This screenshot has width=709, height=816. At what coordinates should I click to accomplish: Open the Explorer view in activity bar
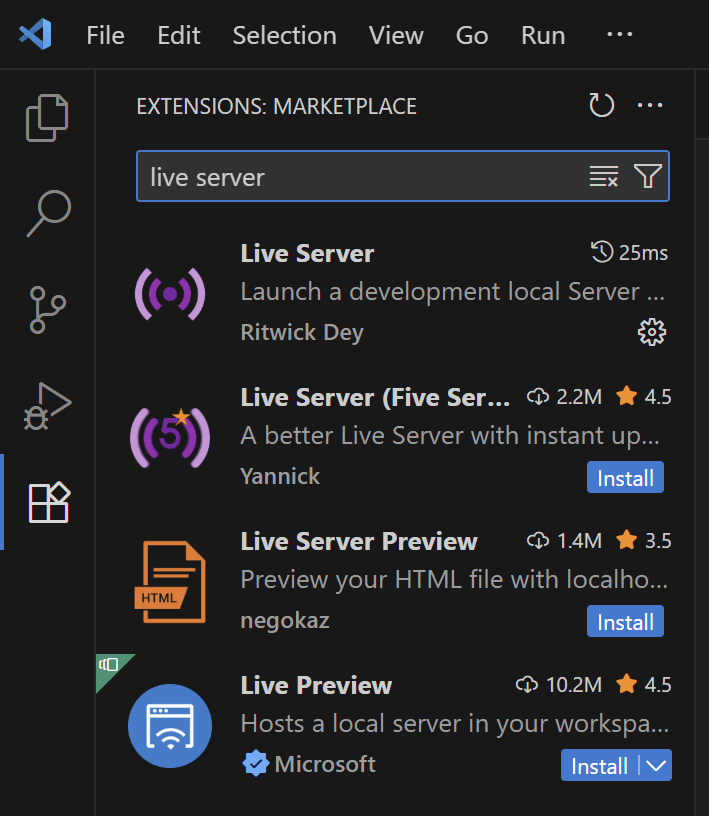tap(47, 118)
